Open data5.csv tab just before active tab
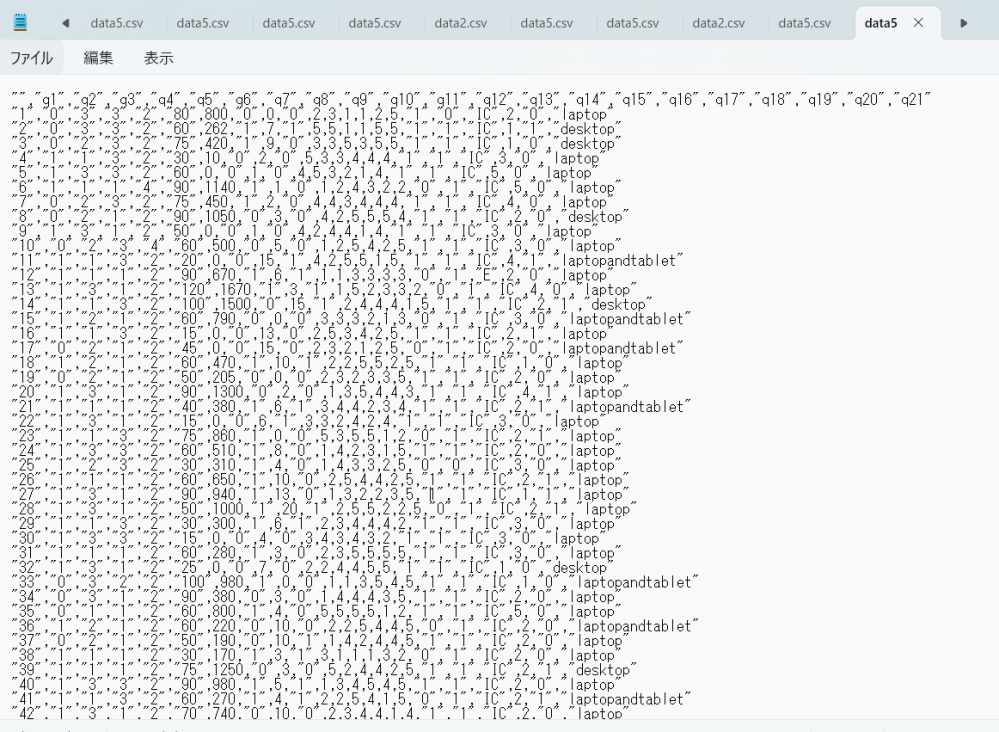The height and width of the screenshot is (732, 999). tap(804, 23)
